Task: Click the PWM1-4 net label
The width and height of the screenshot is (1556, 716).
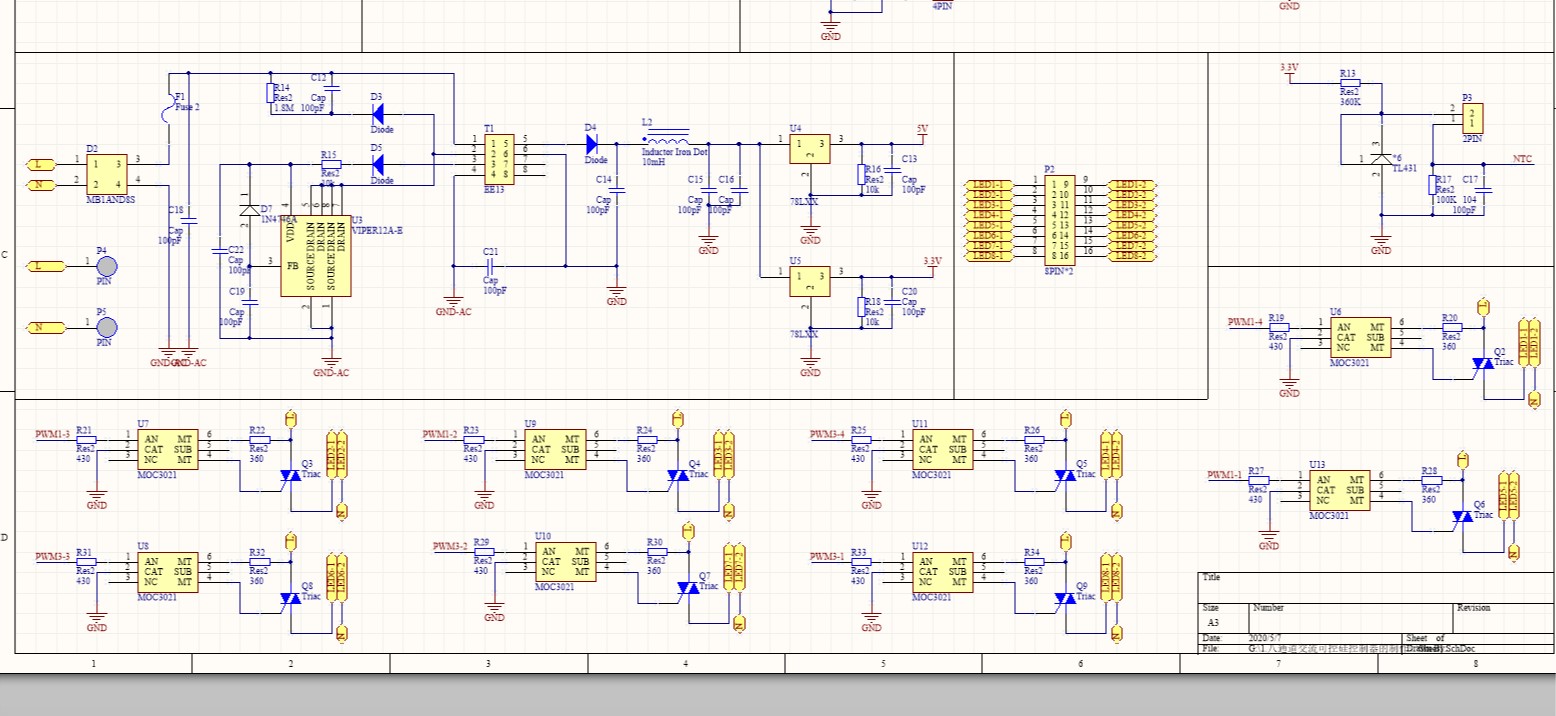Action: 1245,323
